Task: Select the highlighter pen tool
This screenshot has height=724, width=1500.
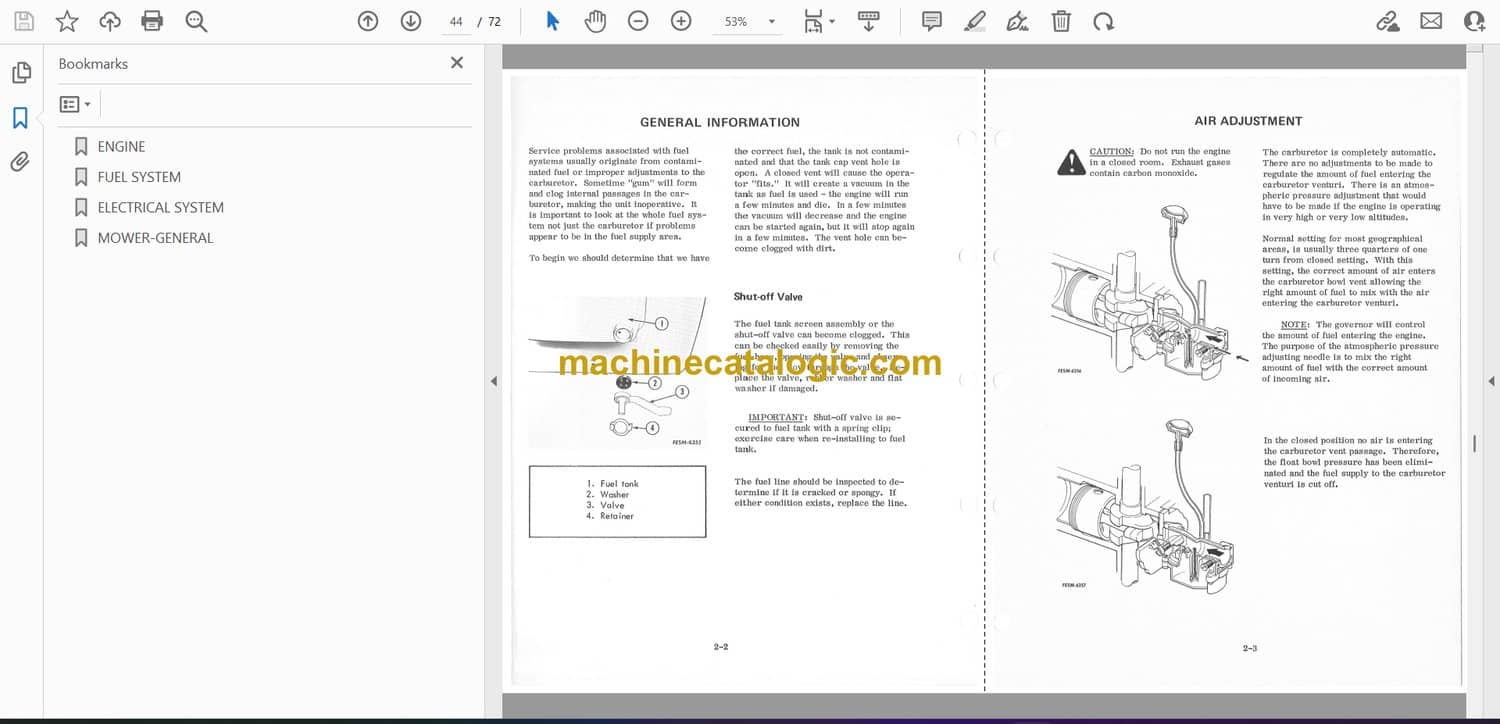Action: click(975, 21)
